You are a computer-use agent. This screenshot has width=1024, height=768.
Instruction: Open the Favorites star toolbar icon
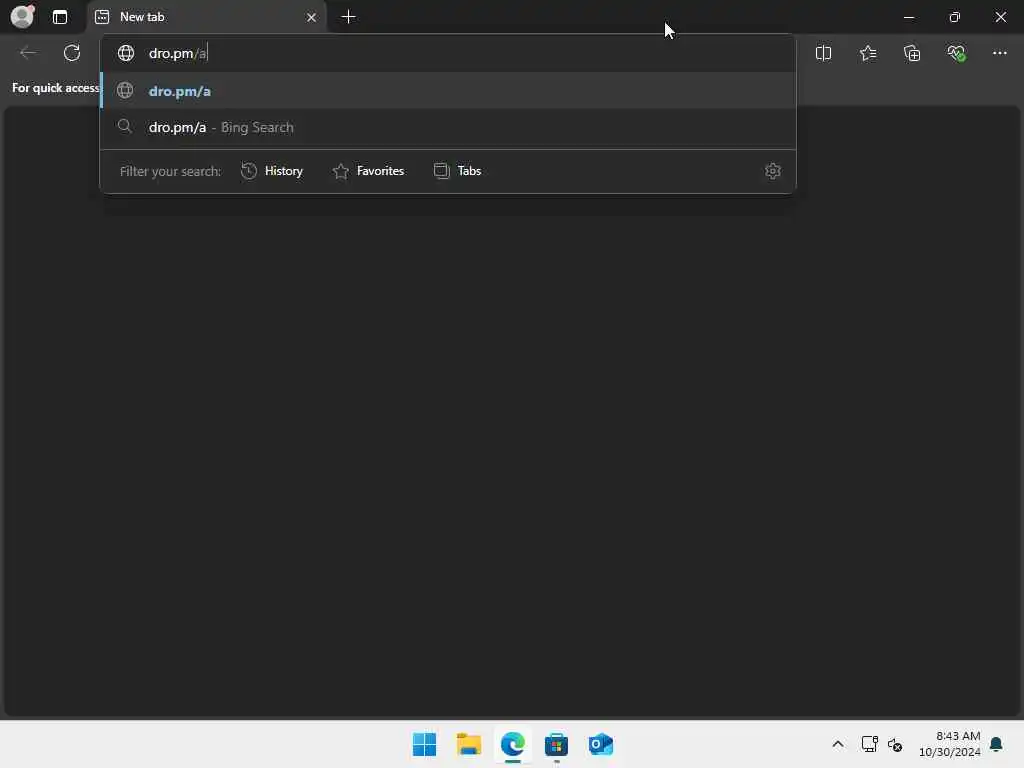868,53
